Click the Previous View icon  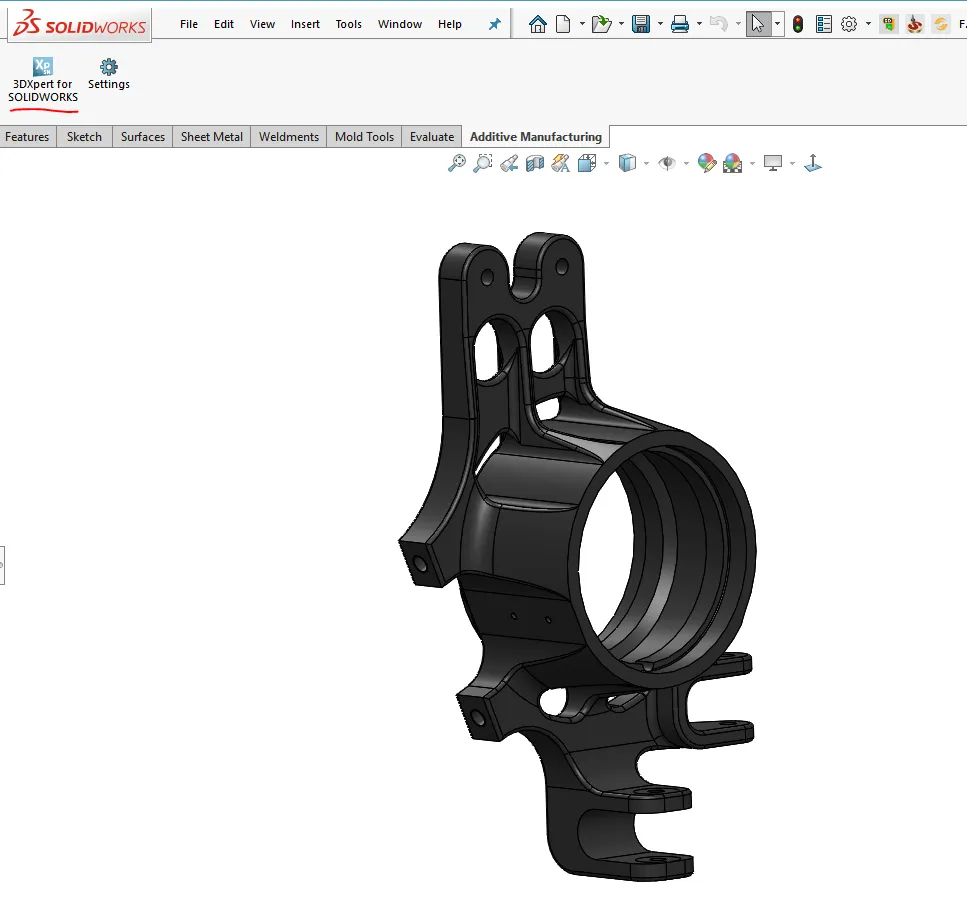pyautogui.click(x=507, y=163)
